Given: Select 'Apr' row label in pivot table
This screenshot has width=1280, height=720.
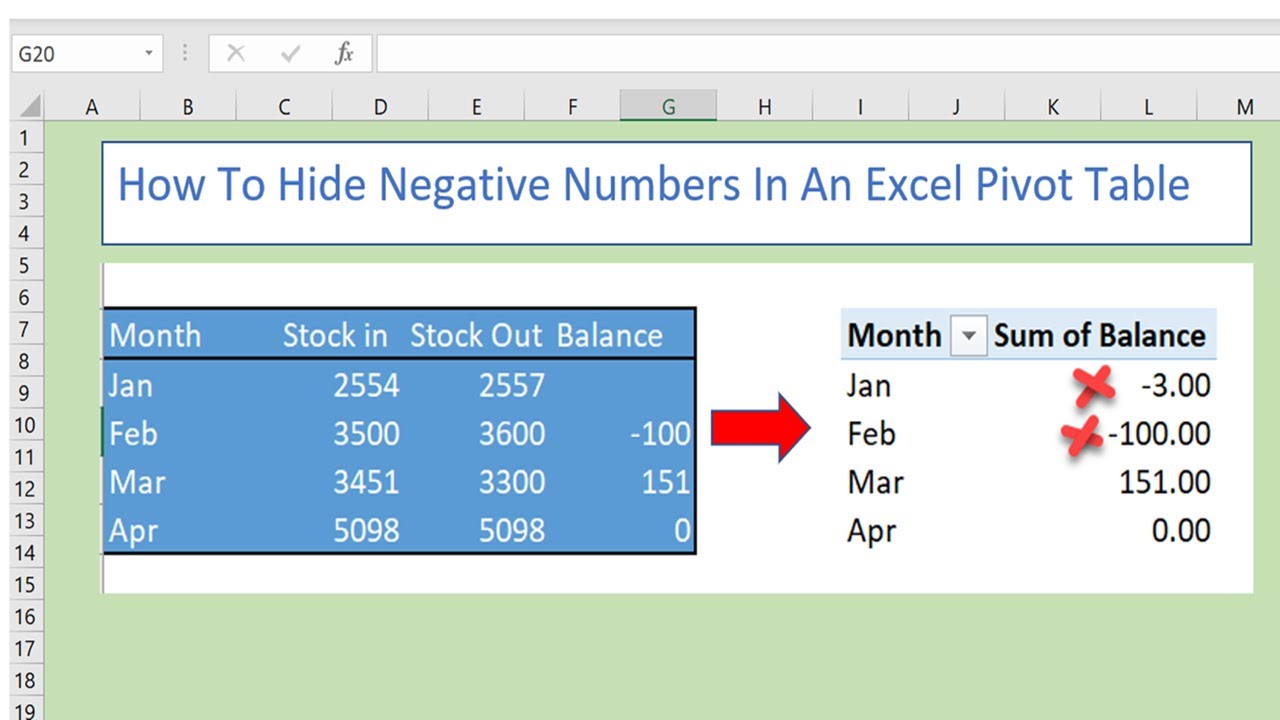Looking at the screenshot, I should pyautogui.click(x=871, y=531).
